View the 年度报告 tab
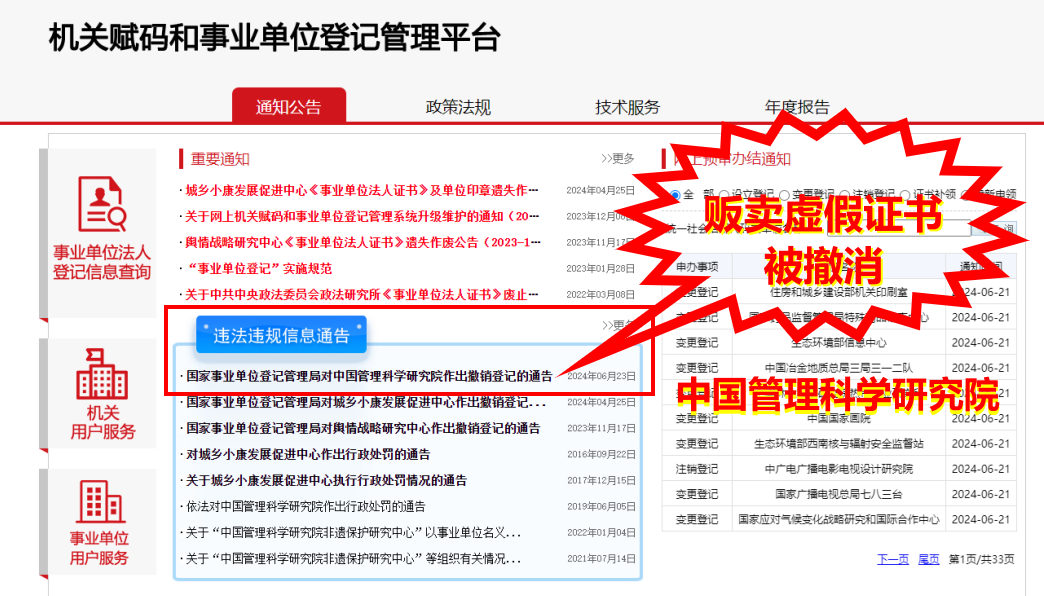Viewport: 1044px width, 596px height. pos(797,107)
